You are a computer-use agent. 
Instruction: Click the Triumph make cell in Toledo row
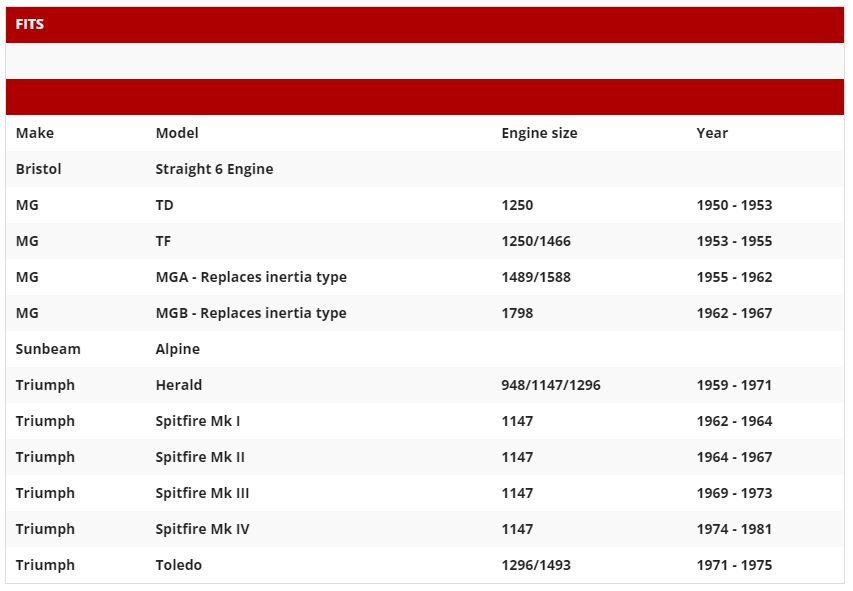[45, 565]
